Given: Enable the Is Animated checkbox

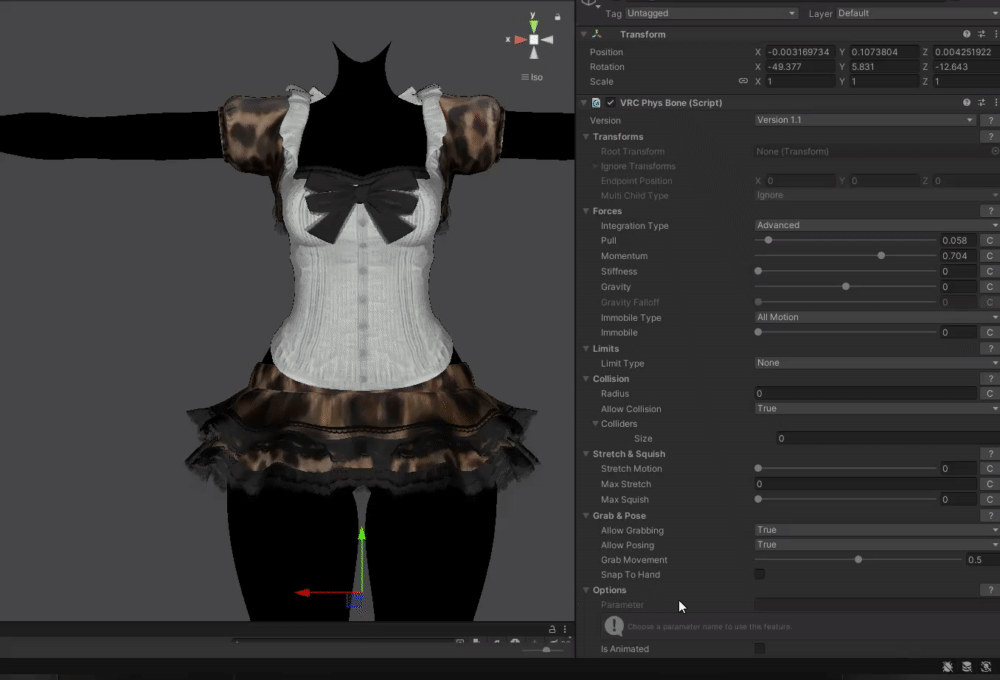Looking at the screenshot, I should point(760,649).
